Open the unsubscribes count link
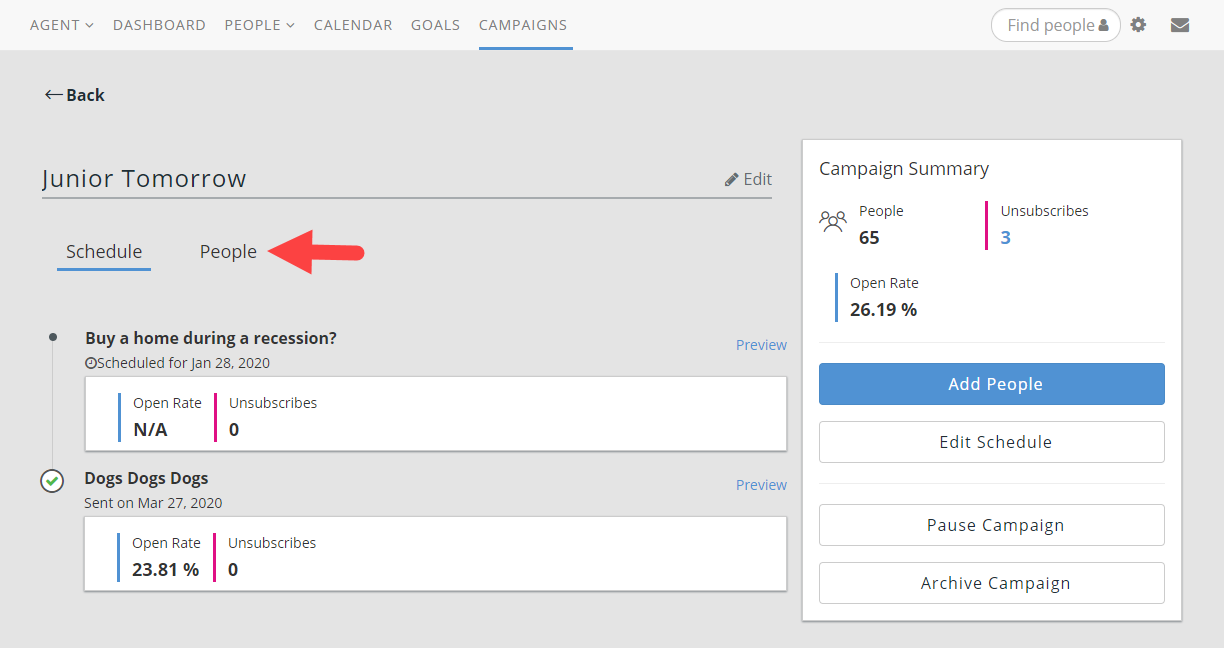1224x648 pixels. [x=1005, y=237]
